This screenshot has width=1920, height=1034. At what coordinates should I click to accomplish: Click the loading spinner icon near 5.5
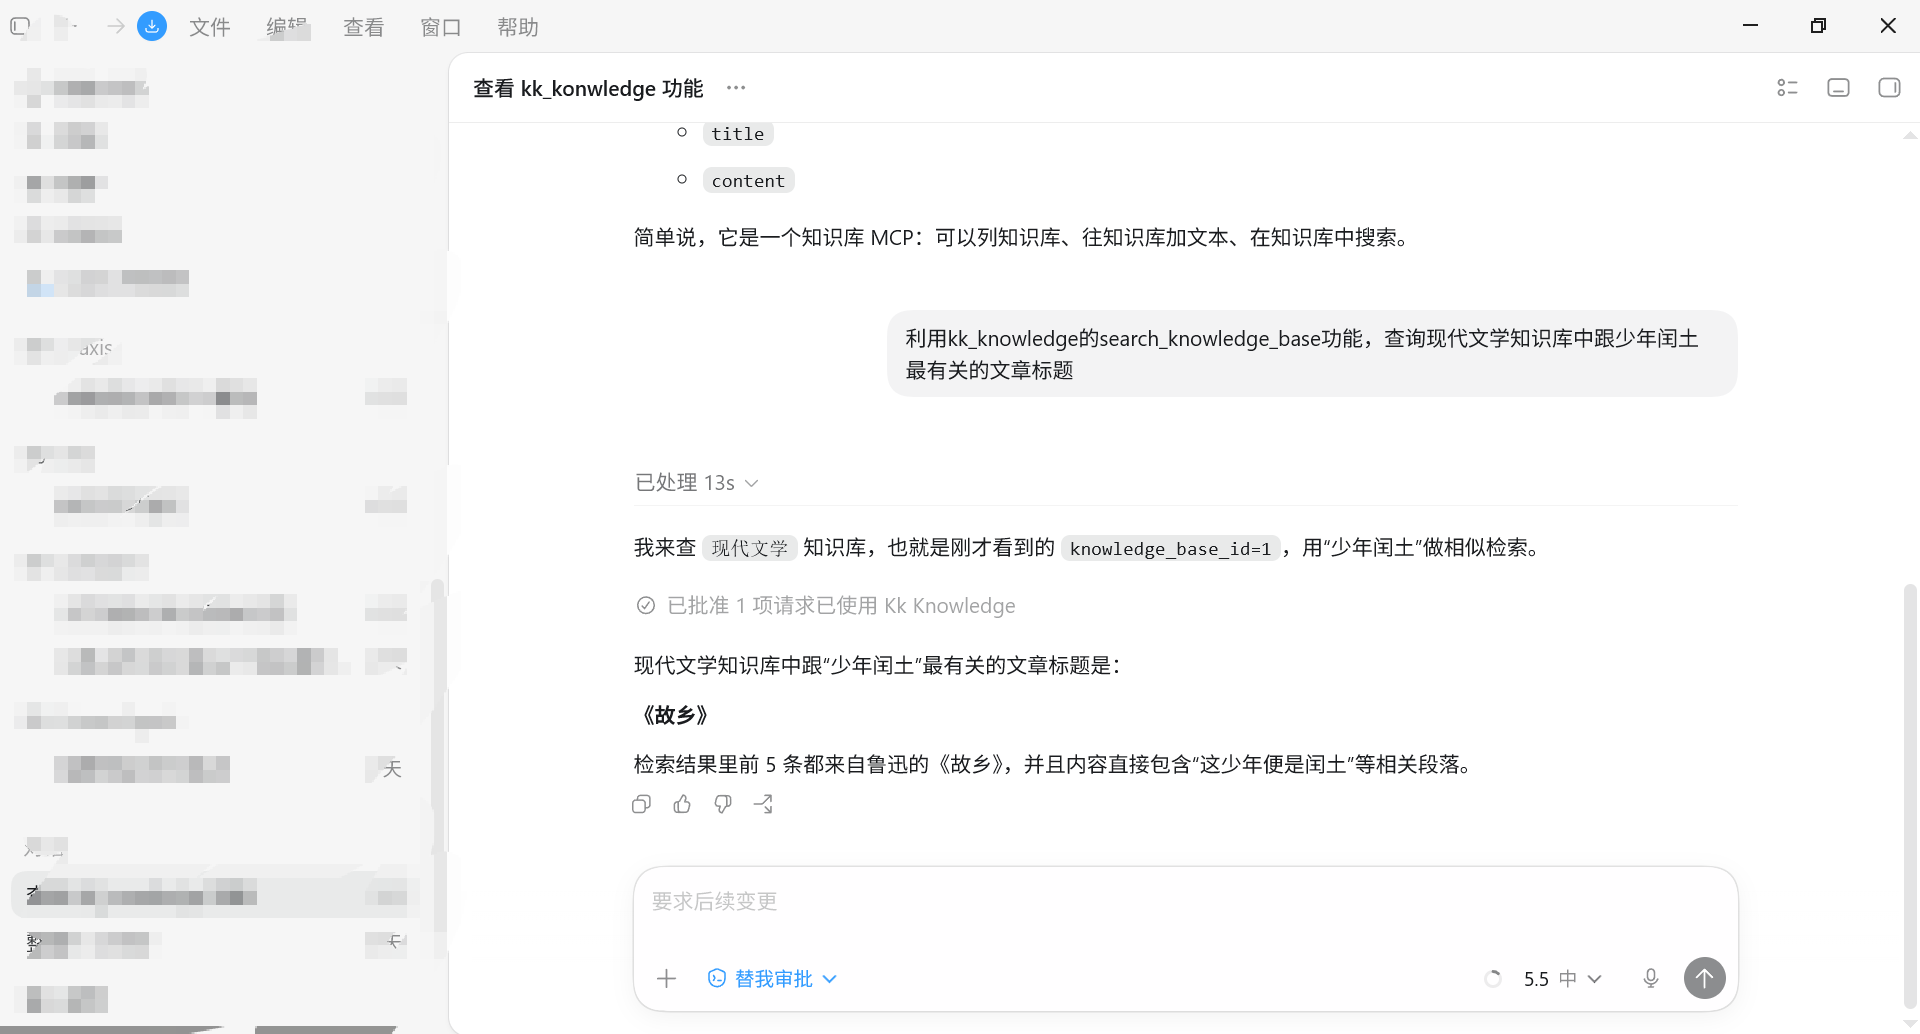pyautogui.click(x=1493, y=979)
